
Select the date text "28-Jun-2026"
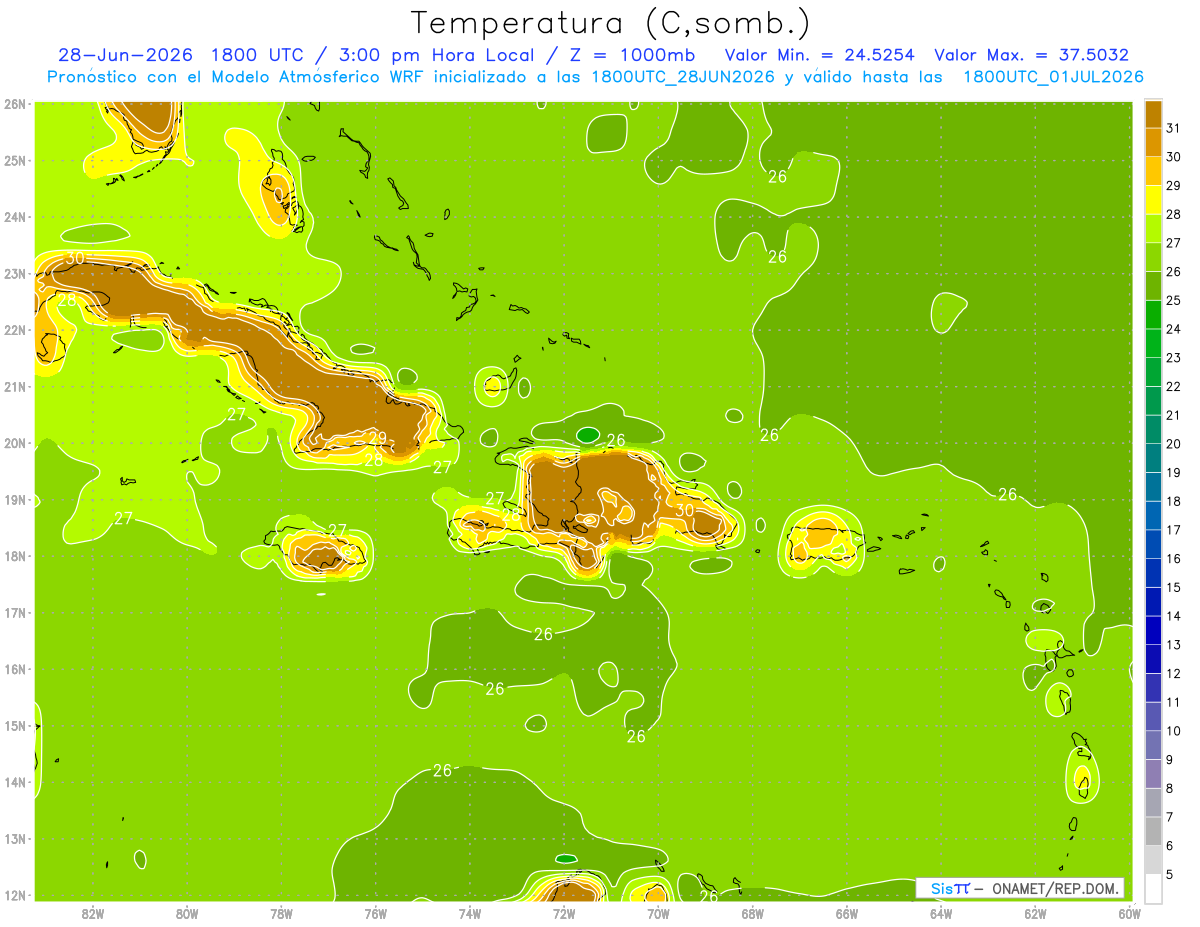[124, 55]
